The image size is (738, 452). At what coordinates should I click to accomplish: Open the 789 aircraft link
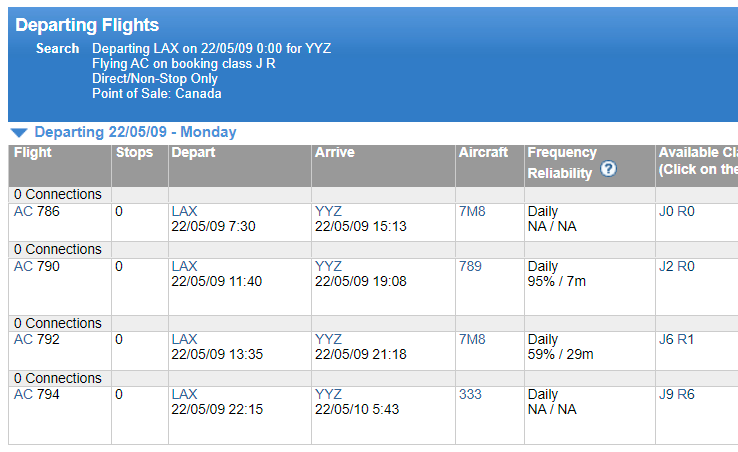coord(470,267)
